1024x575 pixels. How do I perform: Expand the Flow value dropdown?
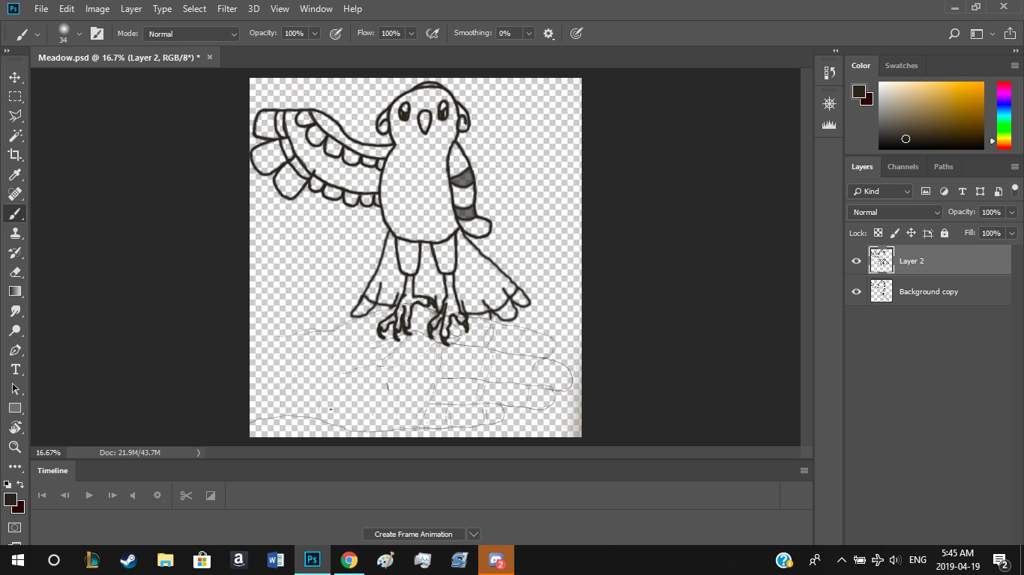click(411, 33)
